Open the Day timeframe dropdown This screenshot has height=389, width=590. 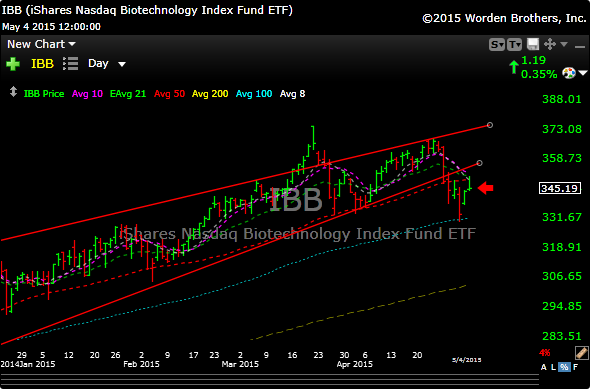tap(106, 64)
